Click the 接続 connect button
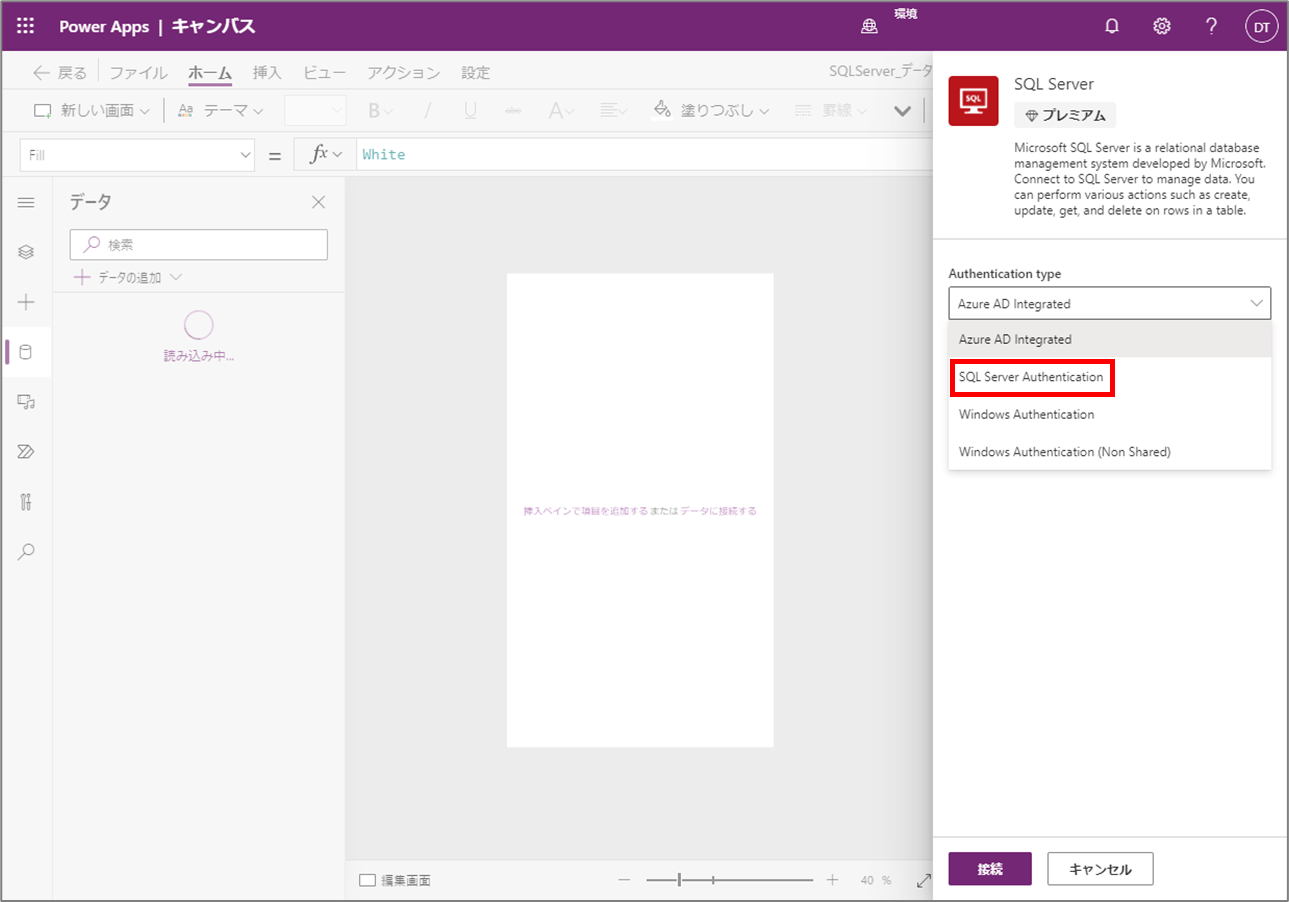1289x902 pixels. [x=990, y=869]
